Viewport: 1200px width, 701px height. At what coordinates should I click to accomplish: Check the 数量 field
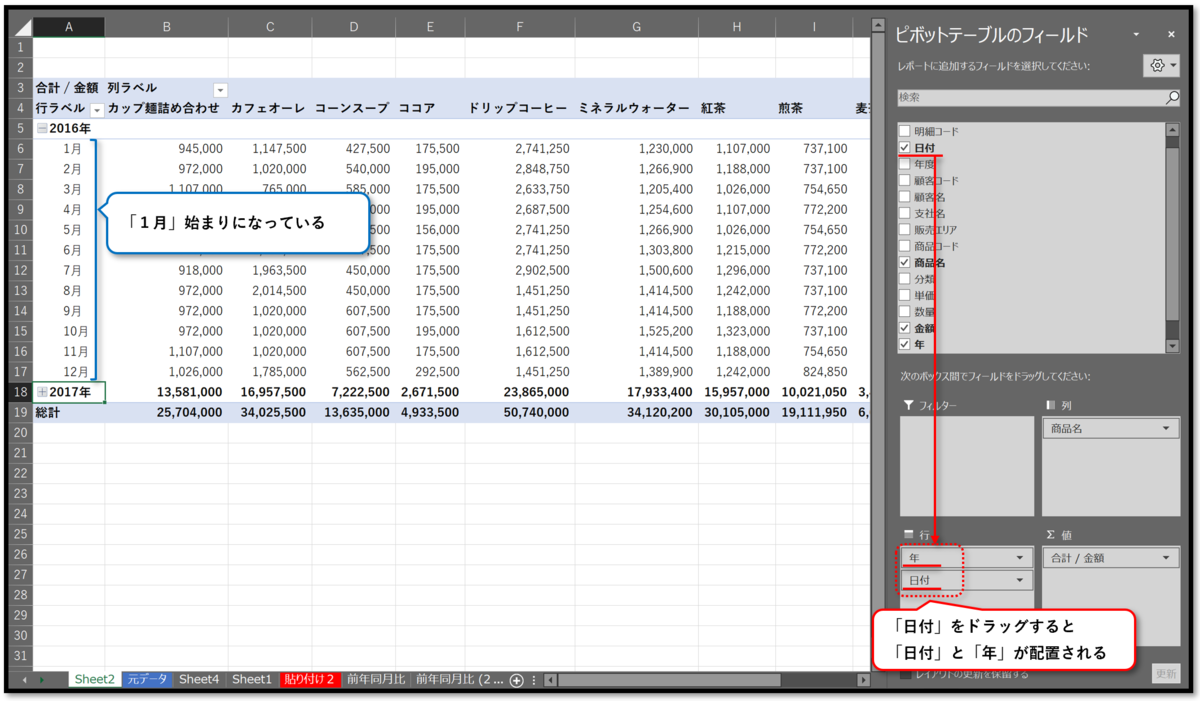905,311
